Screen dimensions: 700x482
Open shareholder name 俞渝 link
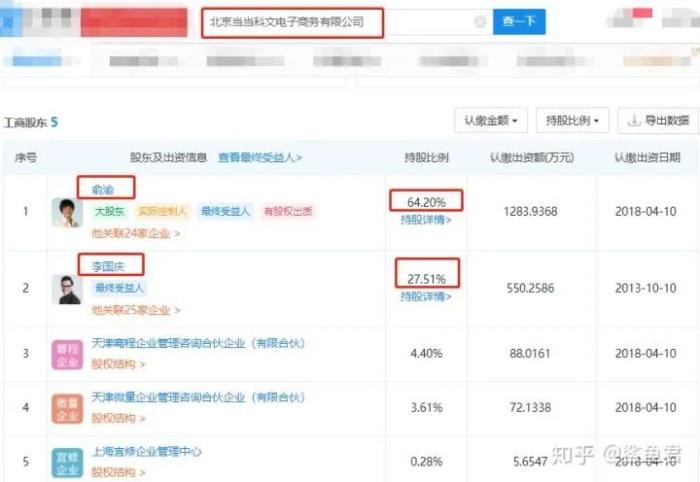(x=105, y=187)
